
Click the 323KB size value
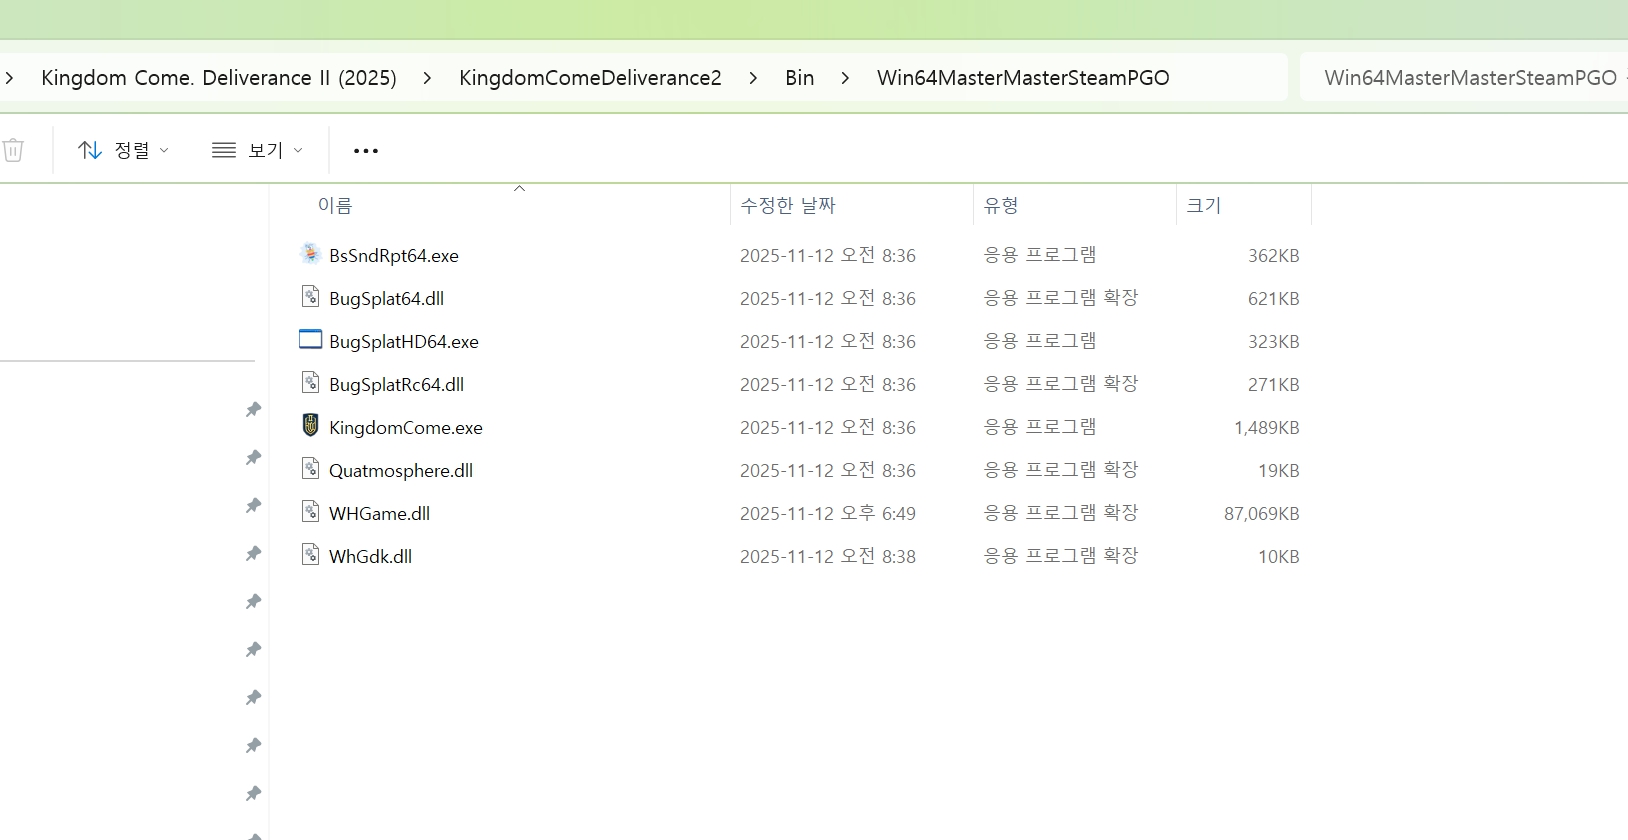click(1274, 341)
